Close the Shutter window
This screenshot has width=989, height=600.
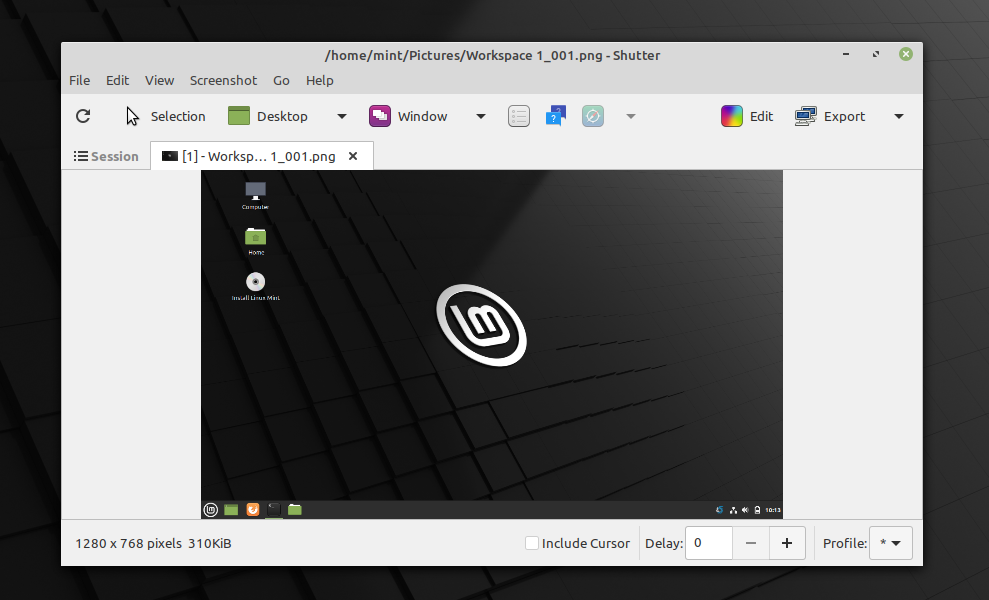click(906, 54)
